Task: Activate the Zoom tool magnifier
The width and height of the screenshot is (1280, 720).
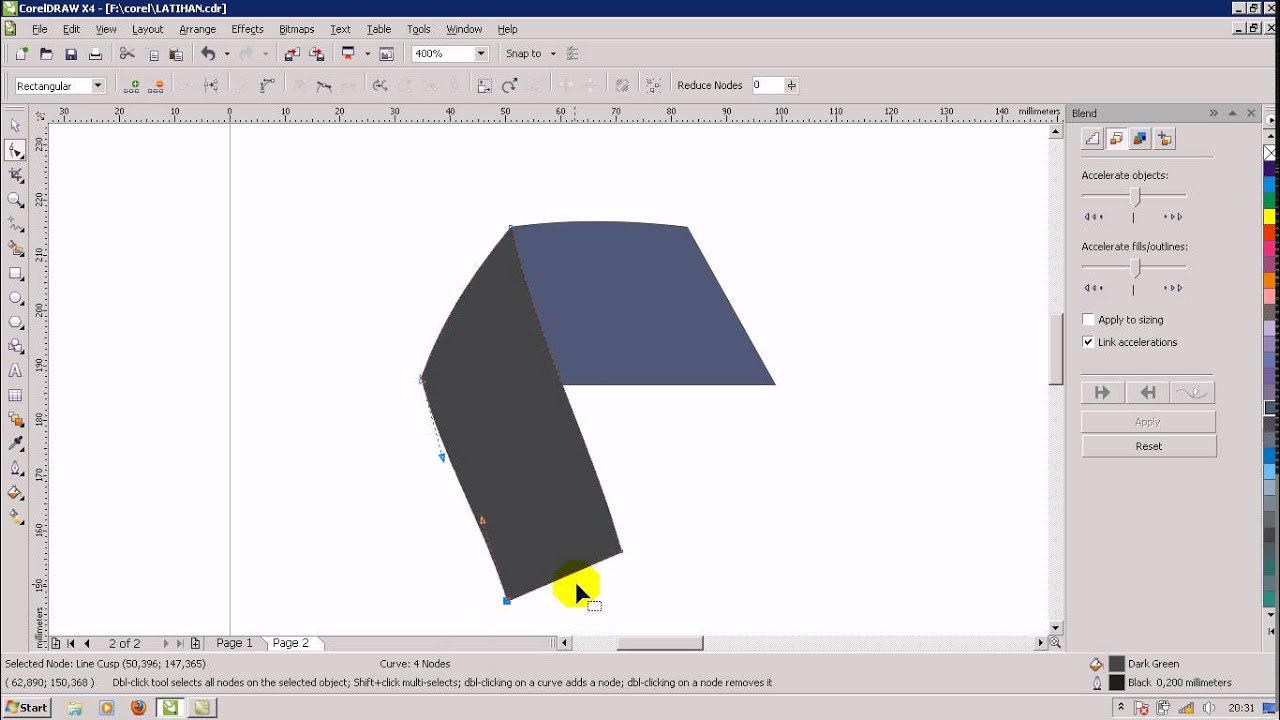Action: 15,200
